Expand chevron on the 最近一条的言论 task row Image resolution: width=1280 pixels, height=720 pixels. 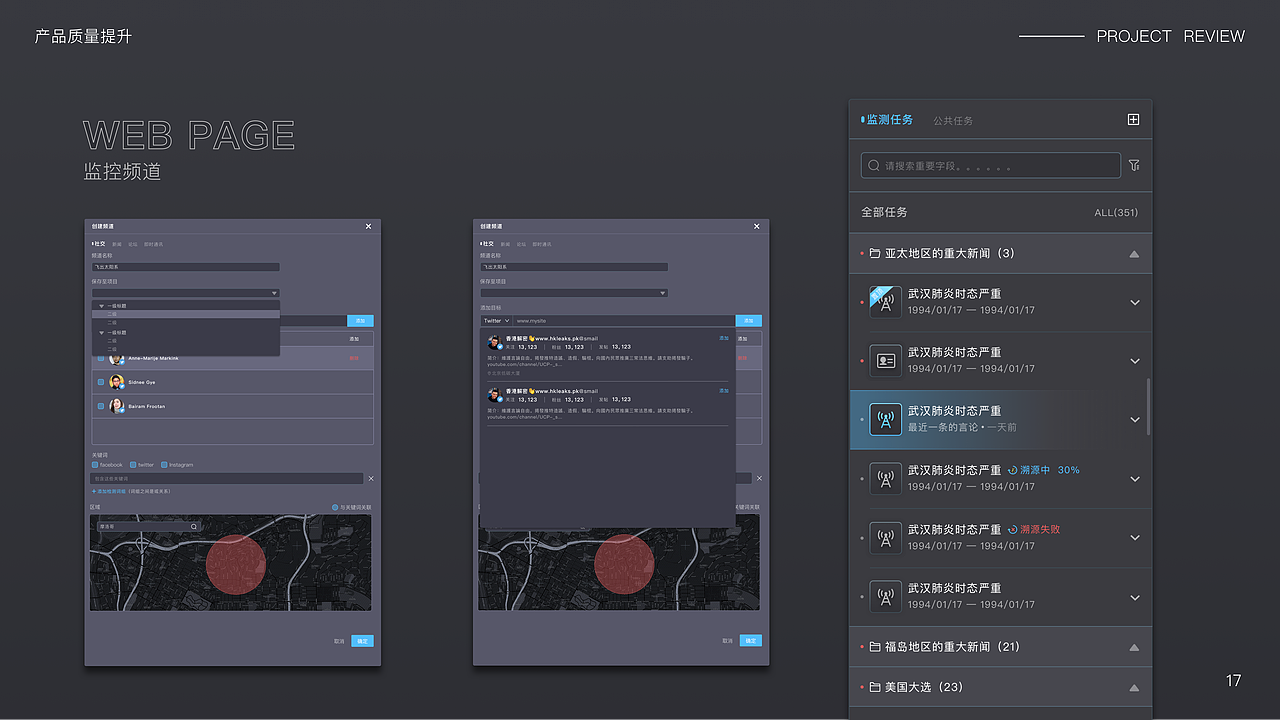[1135, 420]
